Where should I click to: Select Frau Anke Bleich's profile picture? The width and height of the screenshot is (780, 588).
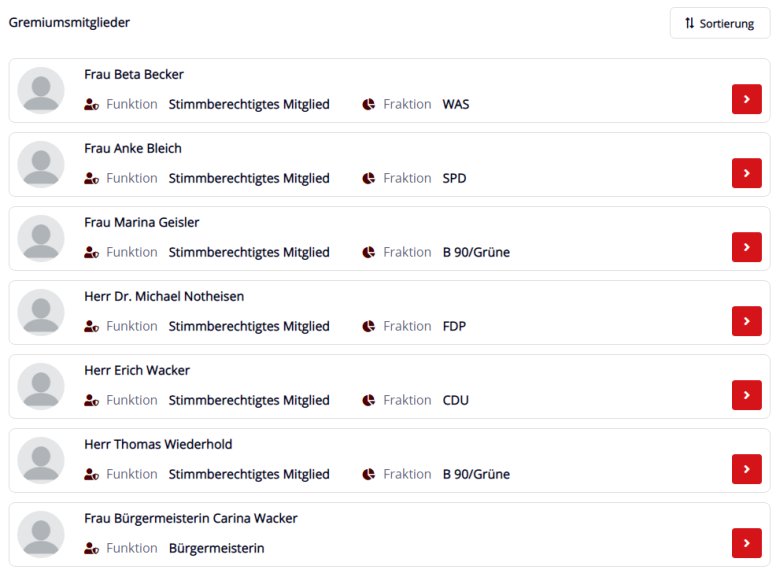[x=41, y=164]
